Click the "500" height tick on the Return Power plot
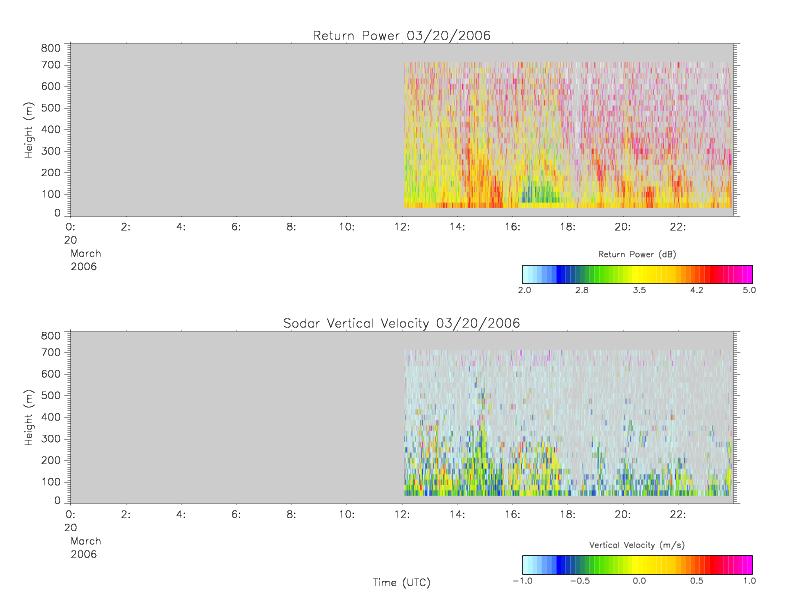Viewport: 791px width, 611px height. 50,108
